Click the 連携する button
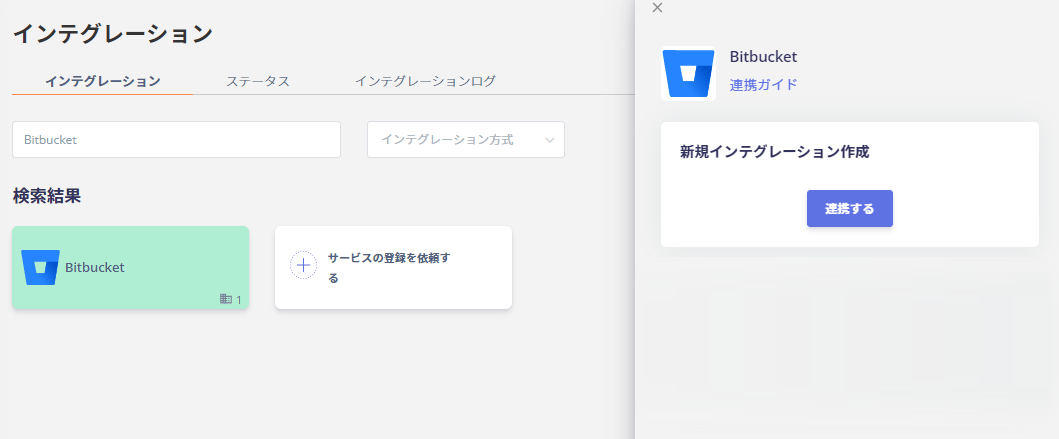Screen dimensions: 1059x439 850,209
